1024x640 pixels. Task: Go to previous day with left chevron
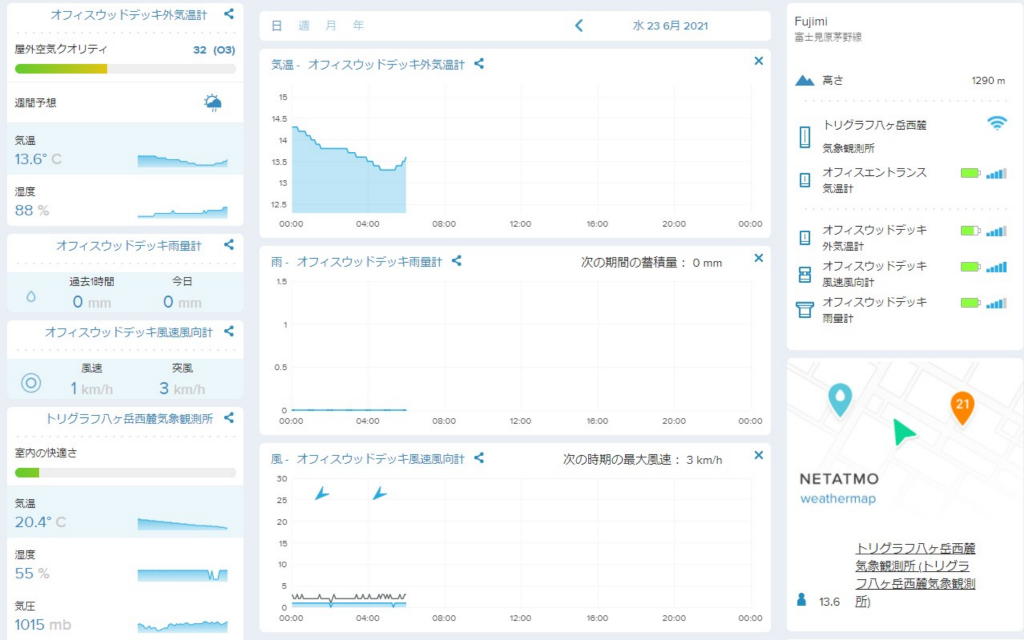coord(579,26)
